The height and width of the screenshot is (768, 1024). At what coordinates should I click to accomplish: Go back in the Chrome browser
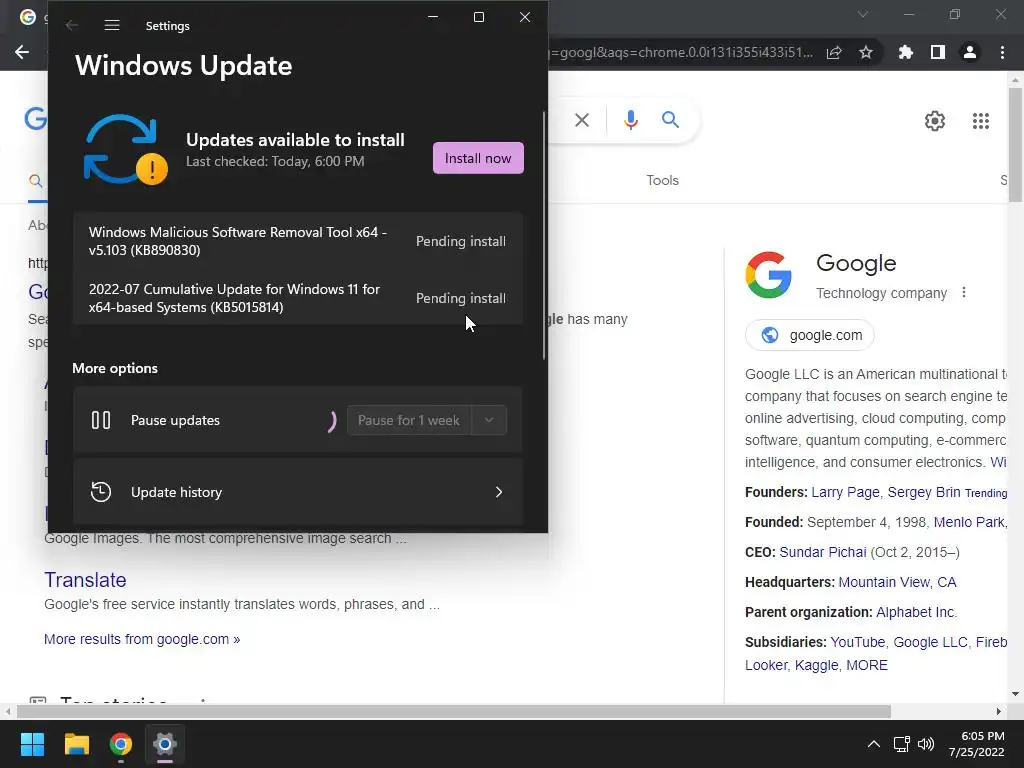(22, 52)
